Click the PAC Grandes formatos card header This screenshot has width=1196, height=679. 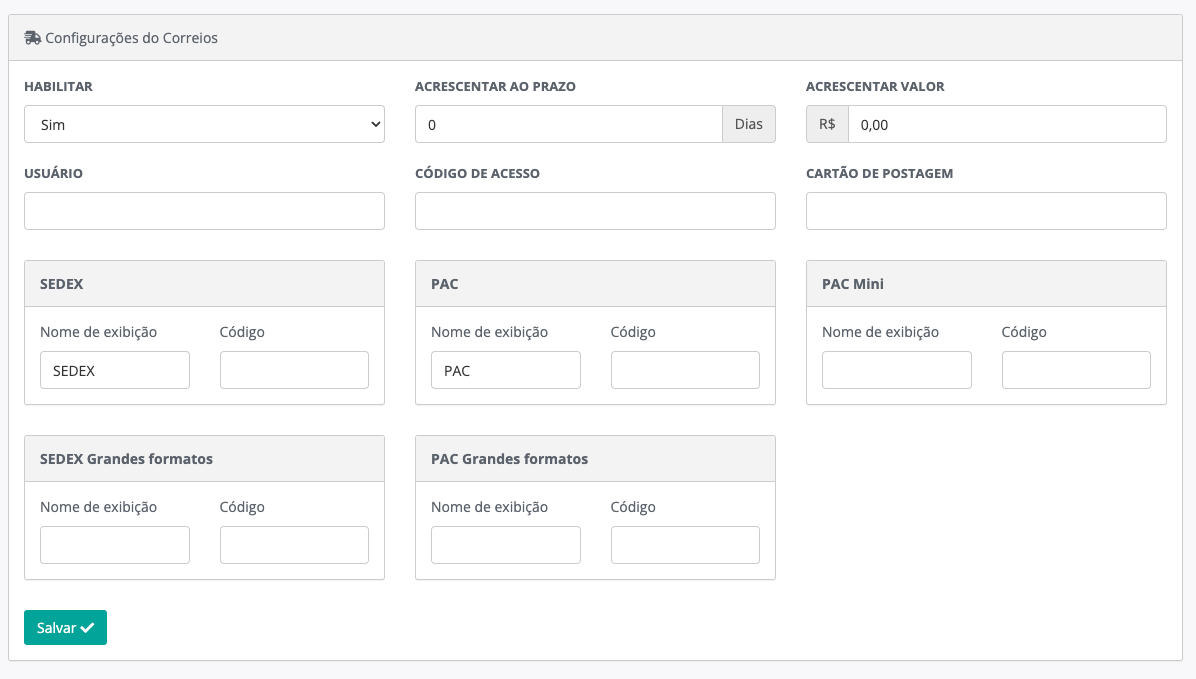tap(595, 459)
